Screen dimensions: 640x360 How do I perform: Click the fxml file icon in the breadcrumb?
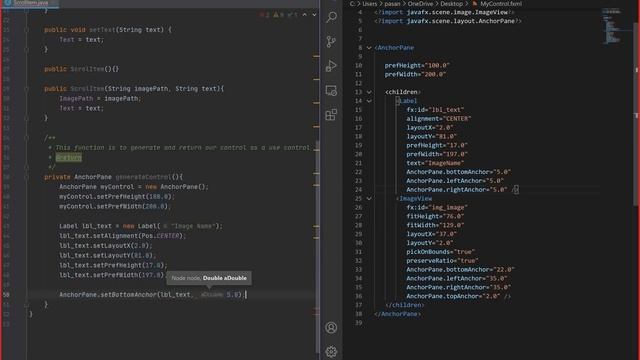[475, 4]
